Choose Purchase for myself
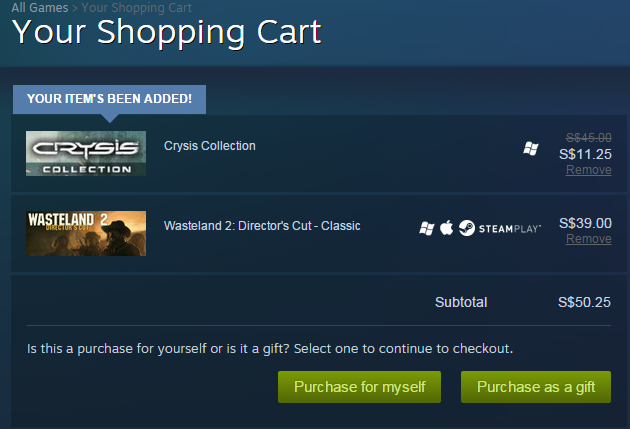Viewport: 630px width, 429px height. (x=360, y=387)
